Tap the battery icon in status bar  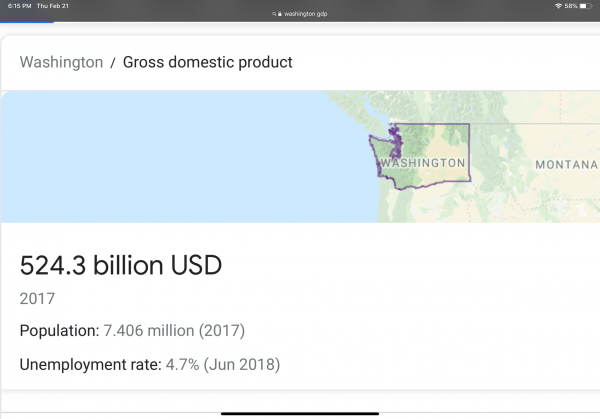pyautogui.click(x=585, y=6)
